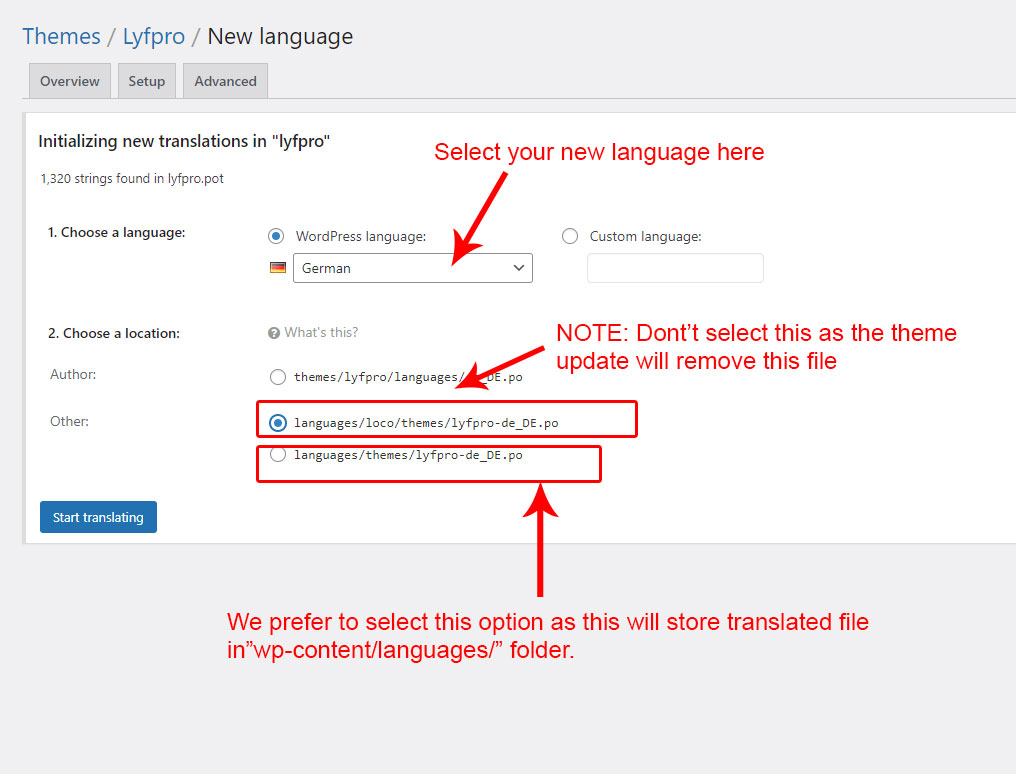Open the German language dropdown
1016x774 pixels.
click(412, 268)
